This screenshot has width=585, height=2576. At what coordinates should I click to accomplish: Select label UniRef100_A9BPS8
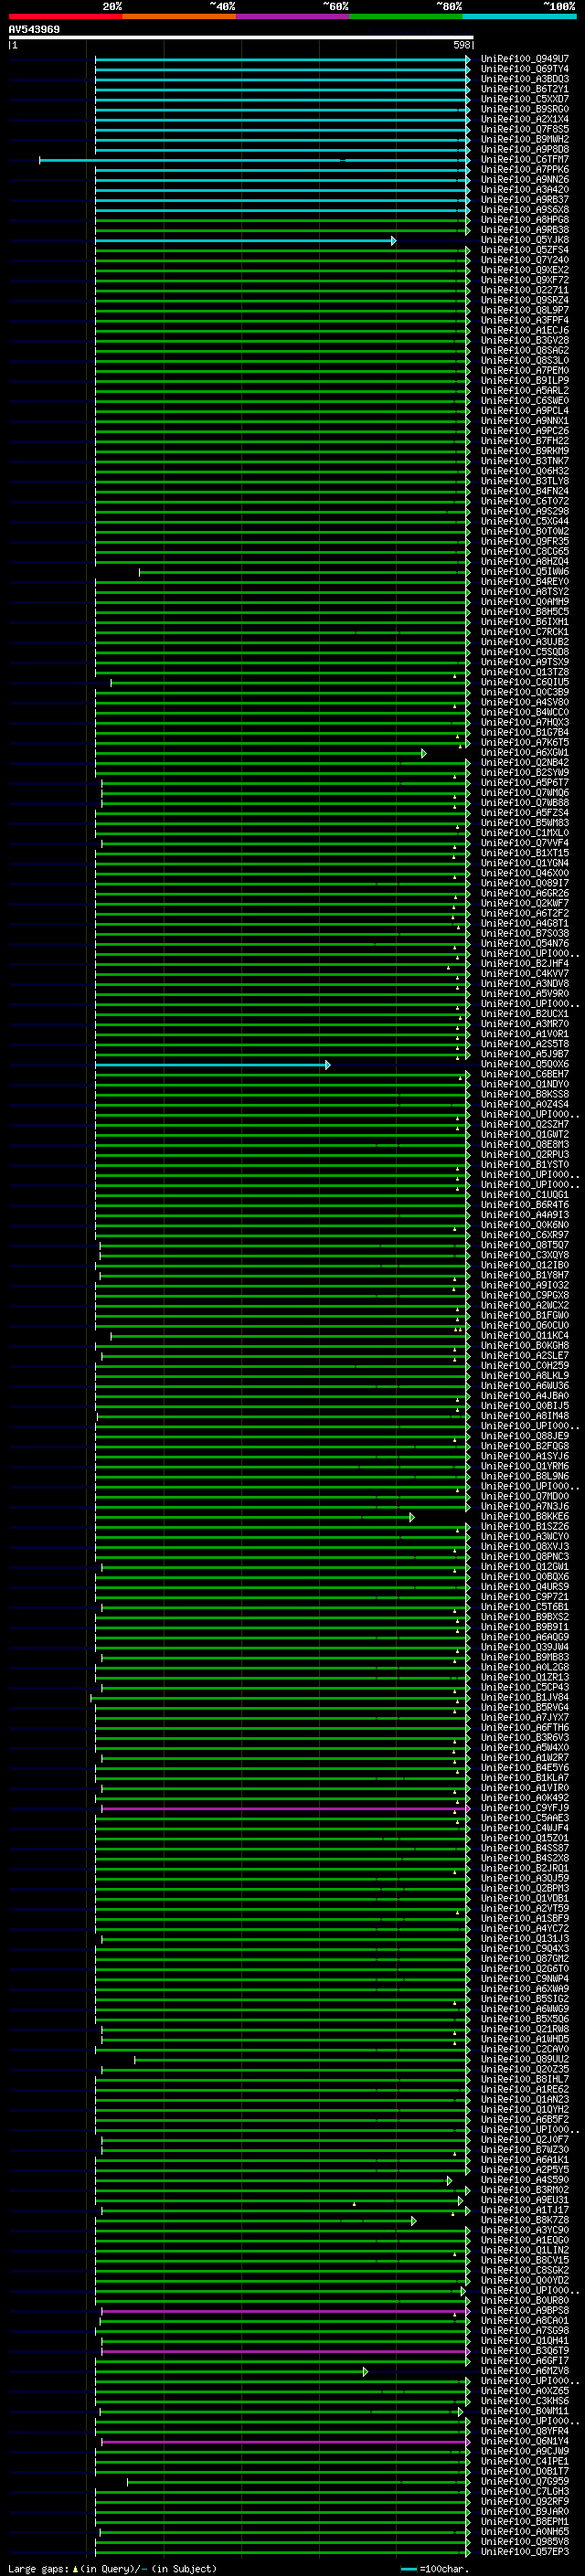tap(524, 2311)
